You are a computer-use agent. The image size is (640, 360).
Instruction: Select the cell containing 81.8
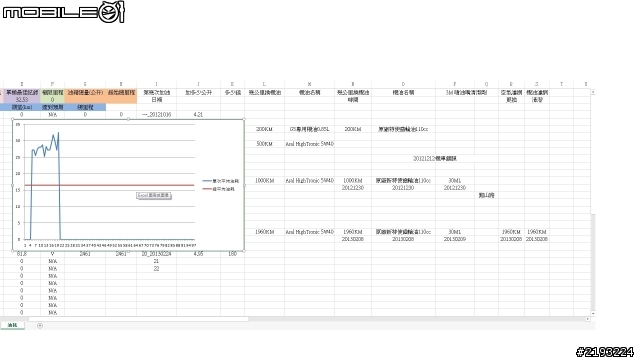[x=22, y=254]
